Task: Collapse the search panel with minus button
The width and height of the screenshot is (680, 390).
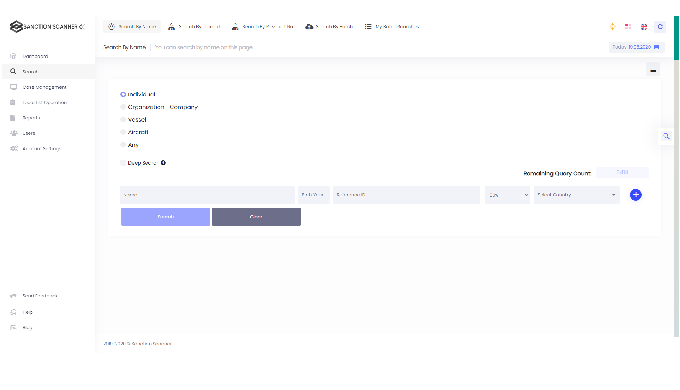Action: click(x=653, y=70)
